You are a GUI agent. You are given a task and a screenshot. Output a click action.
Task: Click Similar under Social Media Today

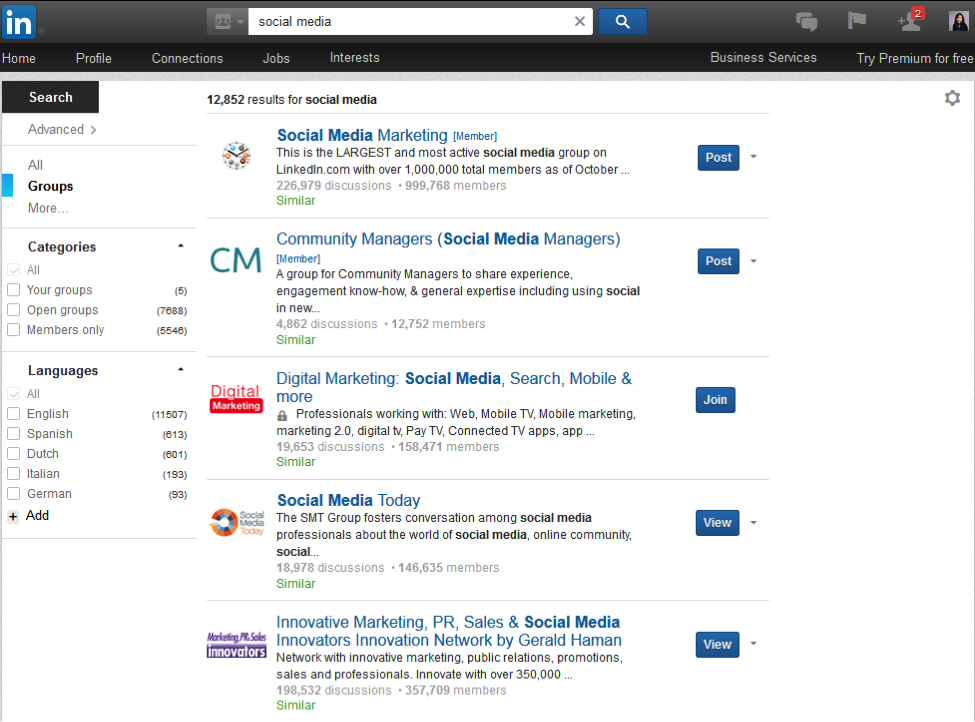pos(296,584)
